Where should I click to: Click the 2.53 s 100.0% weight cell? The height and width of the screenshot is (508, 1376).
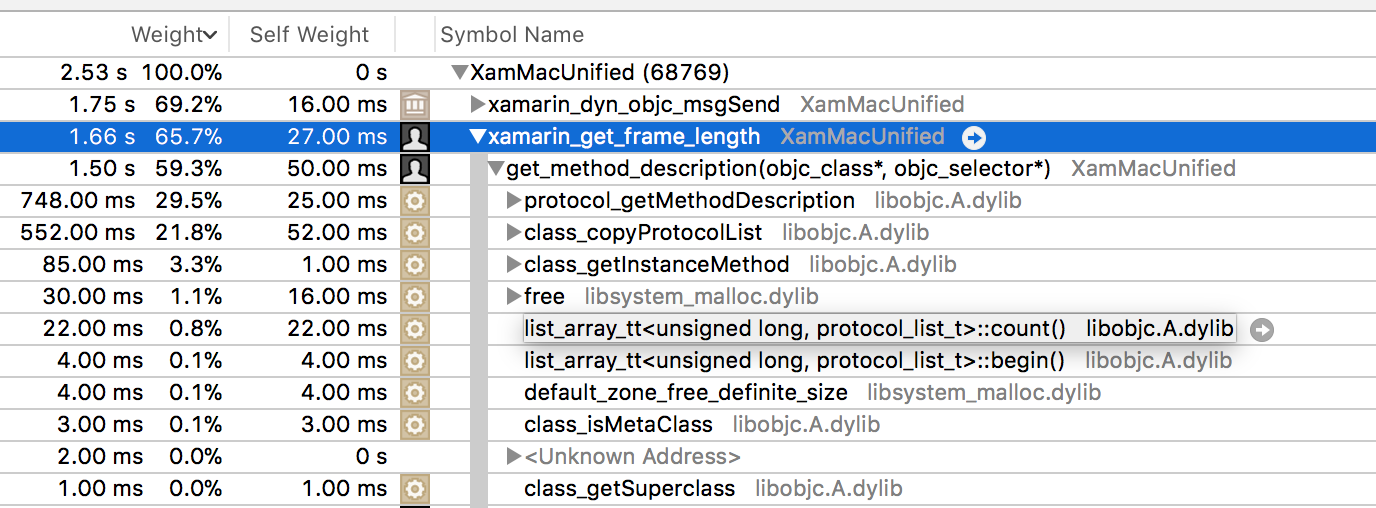pyautogui.click(x=142, y=73)
